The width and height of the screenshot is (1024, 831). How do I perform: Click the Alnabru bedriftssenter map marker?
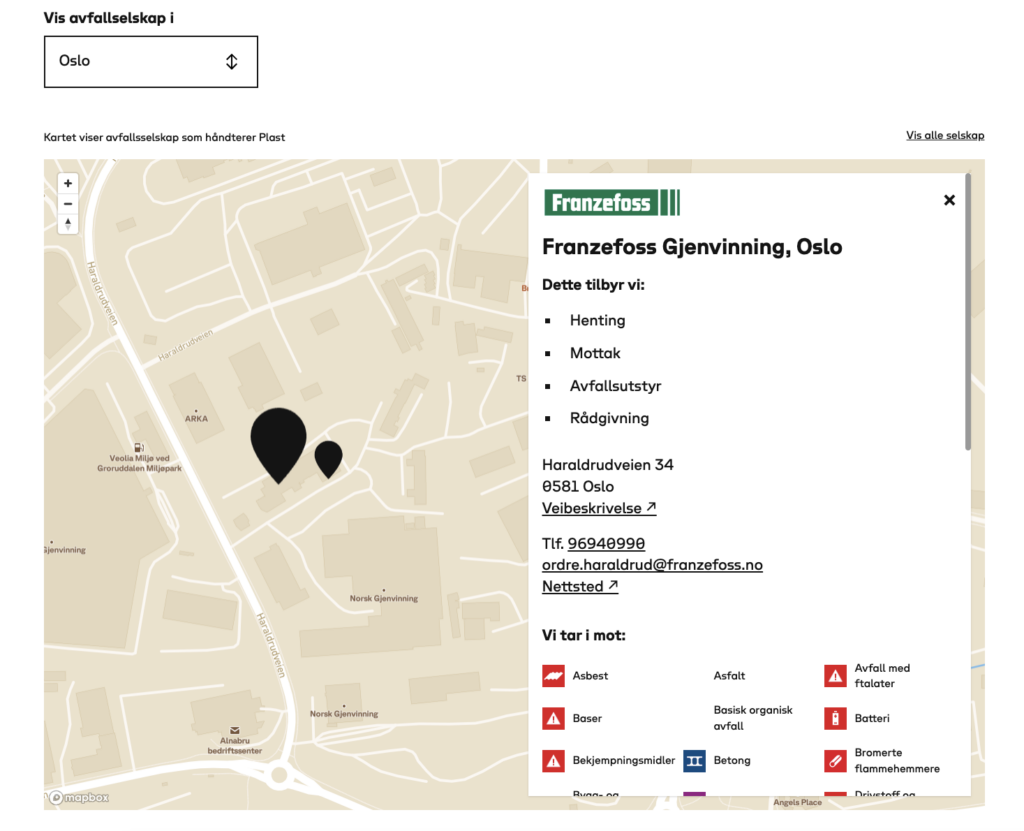coord(234,730)
